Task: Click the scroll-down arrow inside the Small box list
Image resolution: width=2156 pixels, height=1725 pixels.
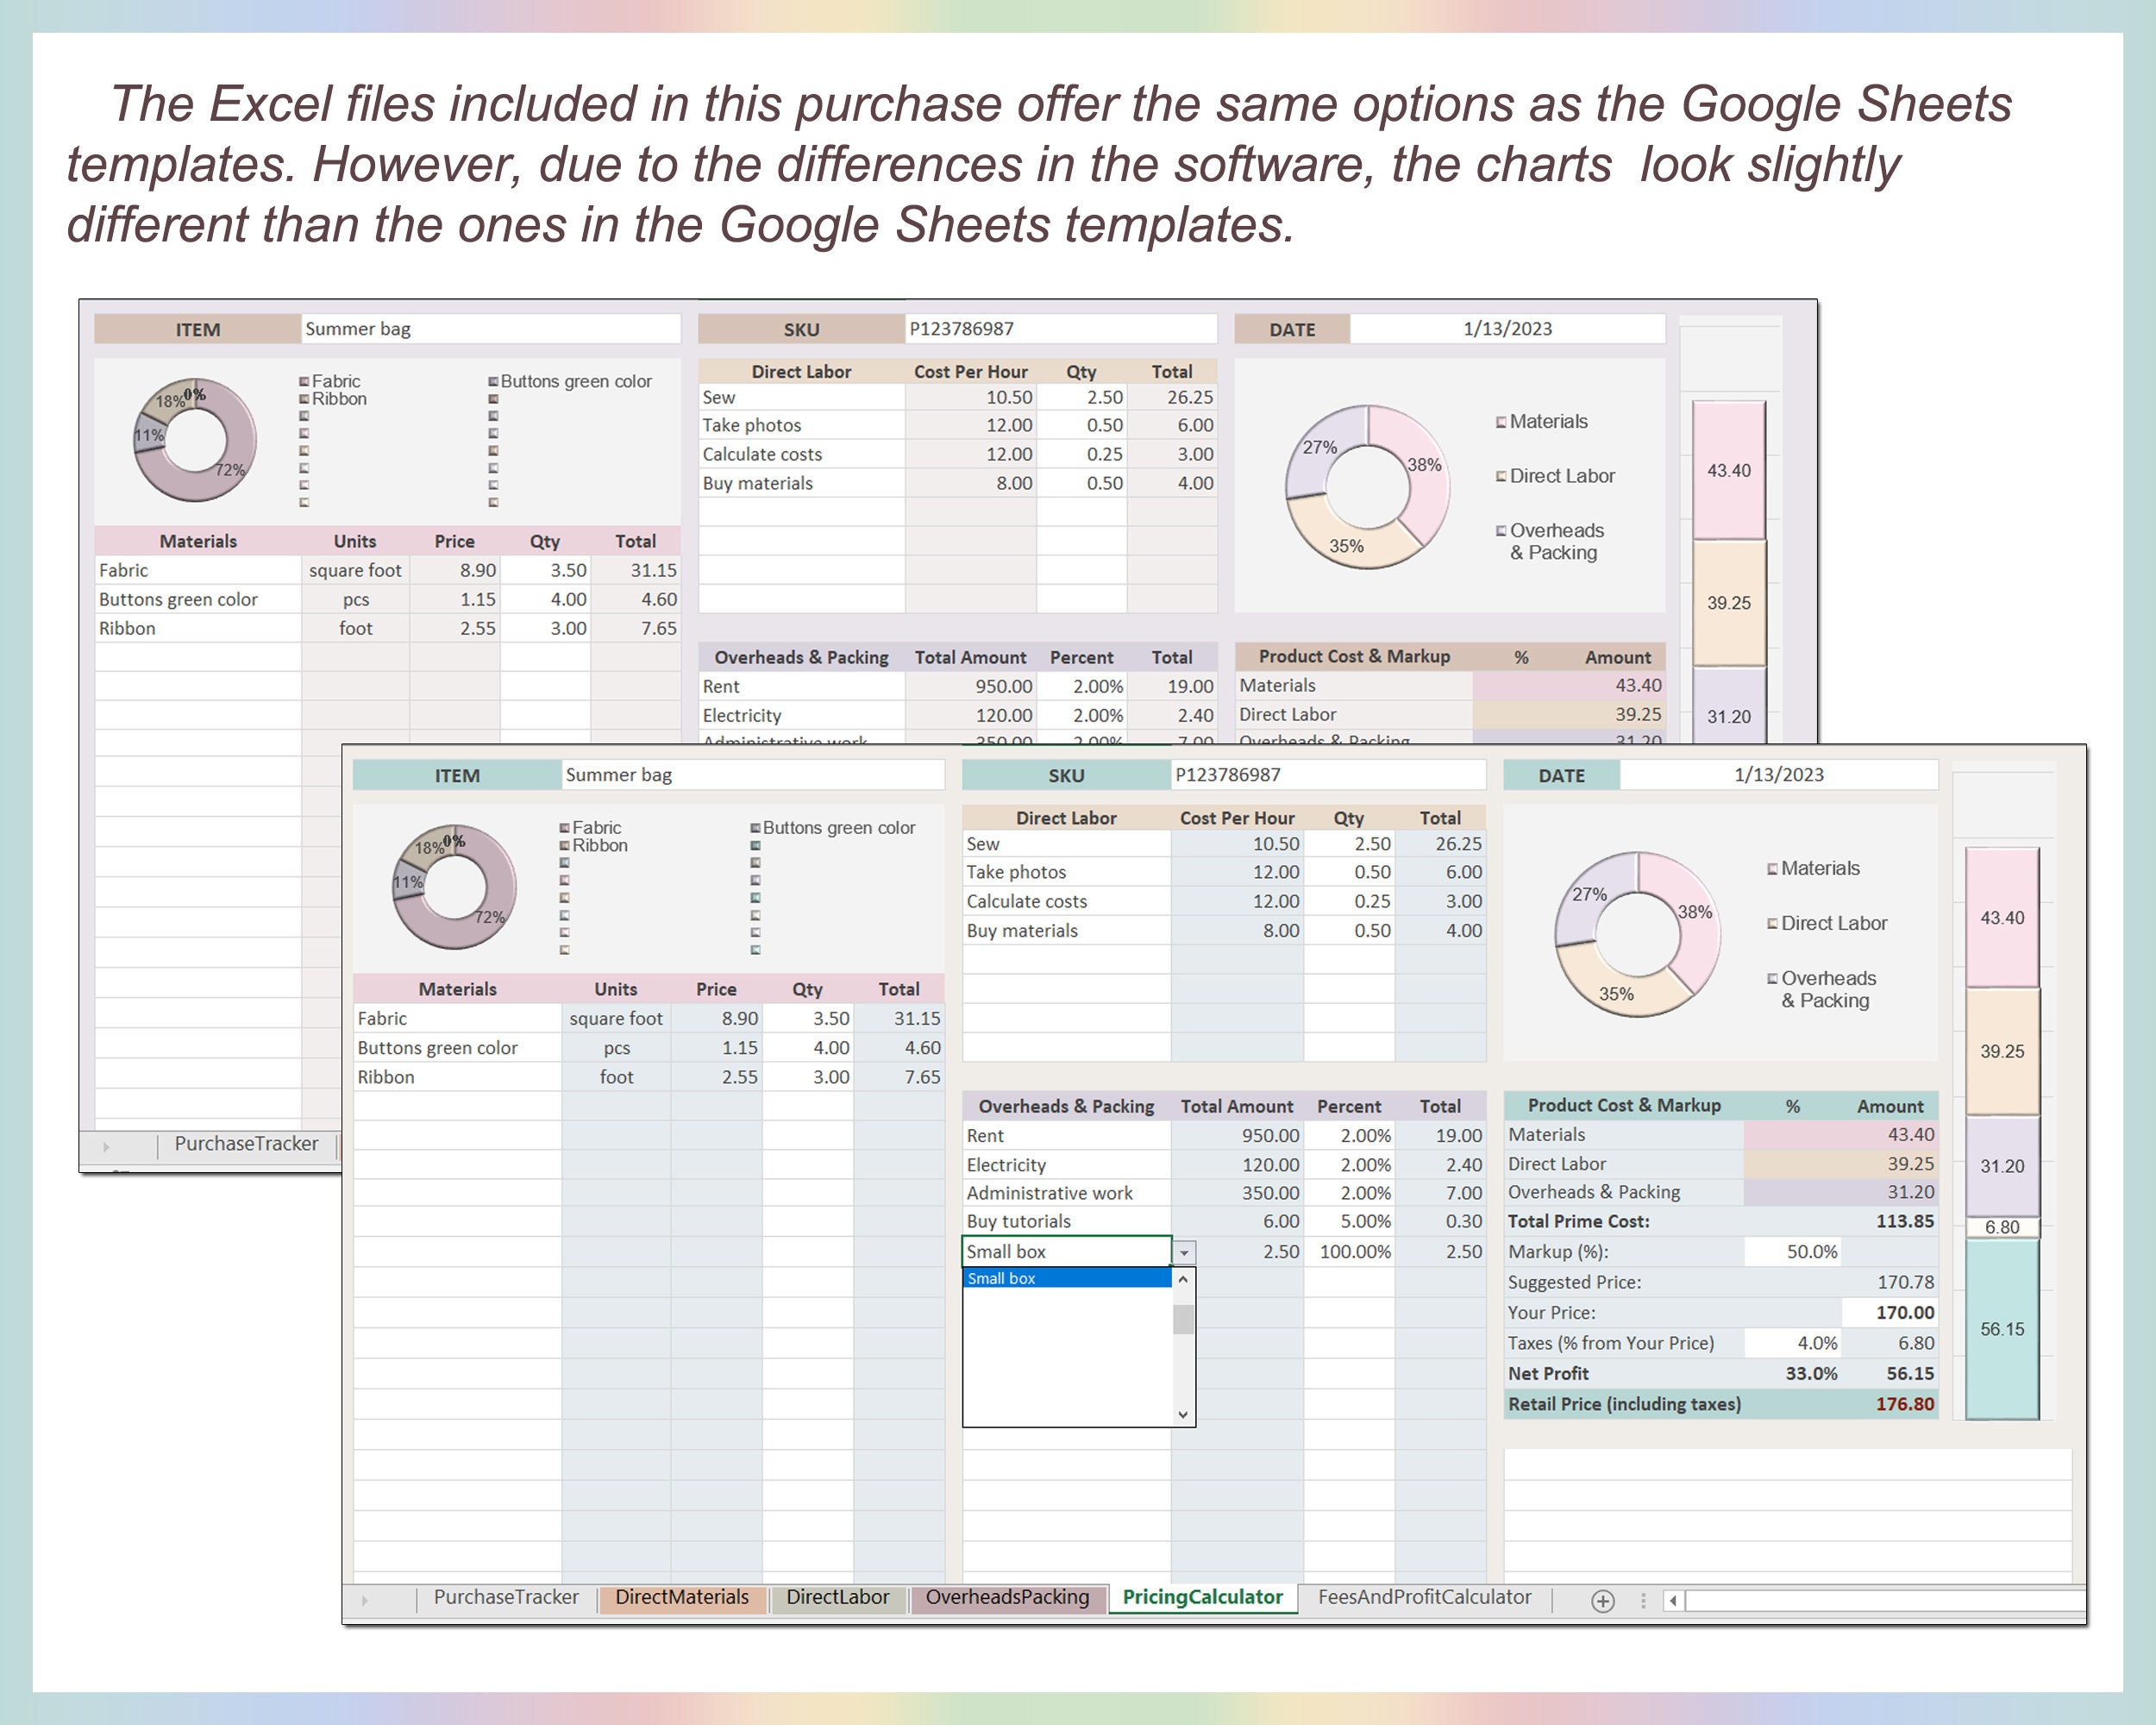Action: 1184,1414
